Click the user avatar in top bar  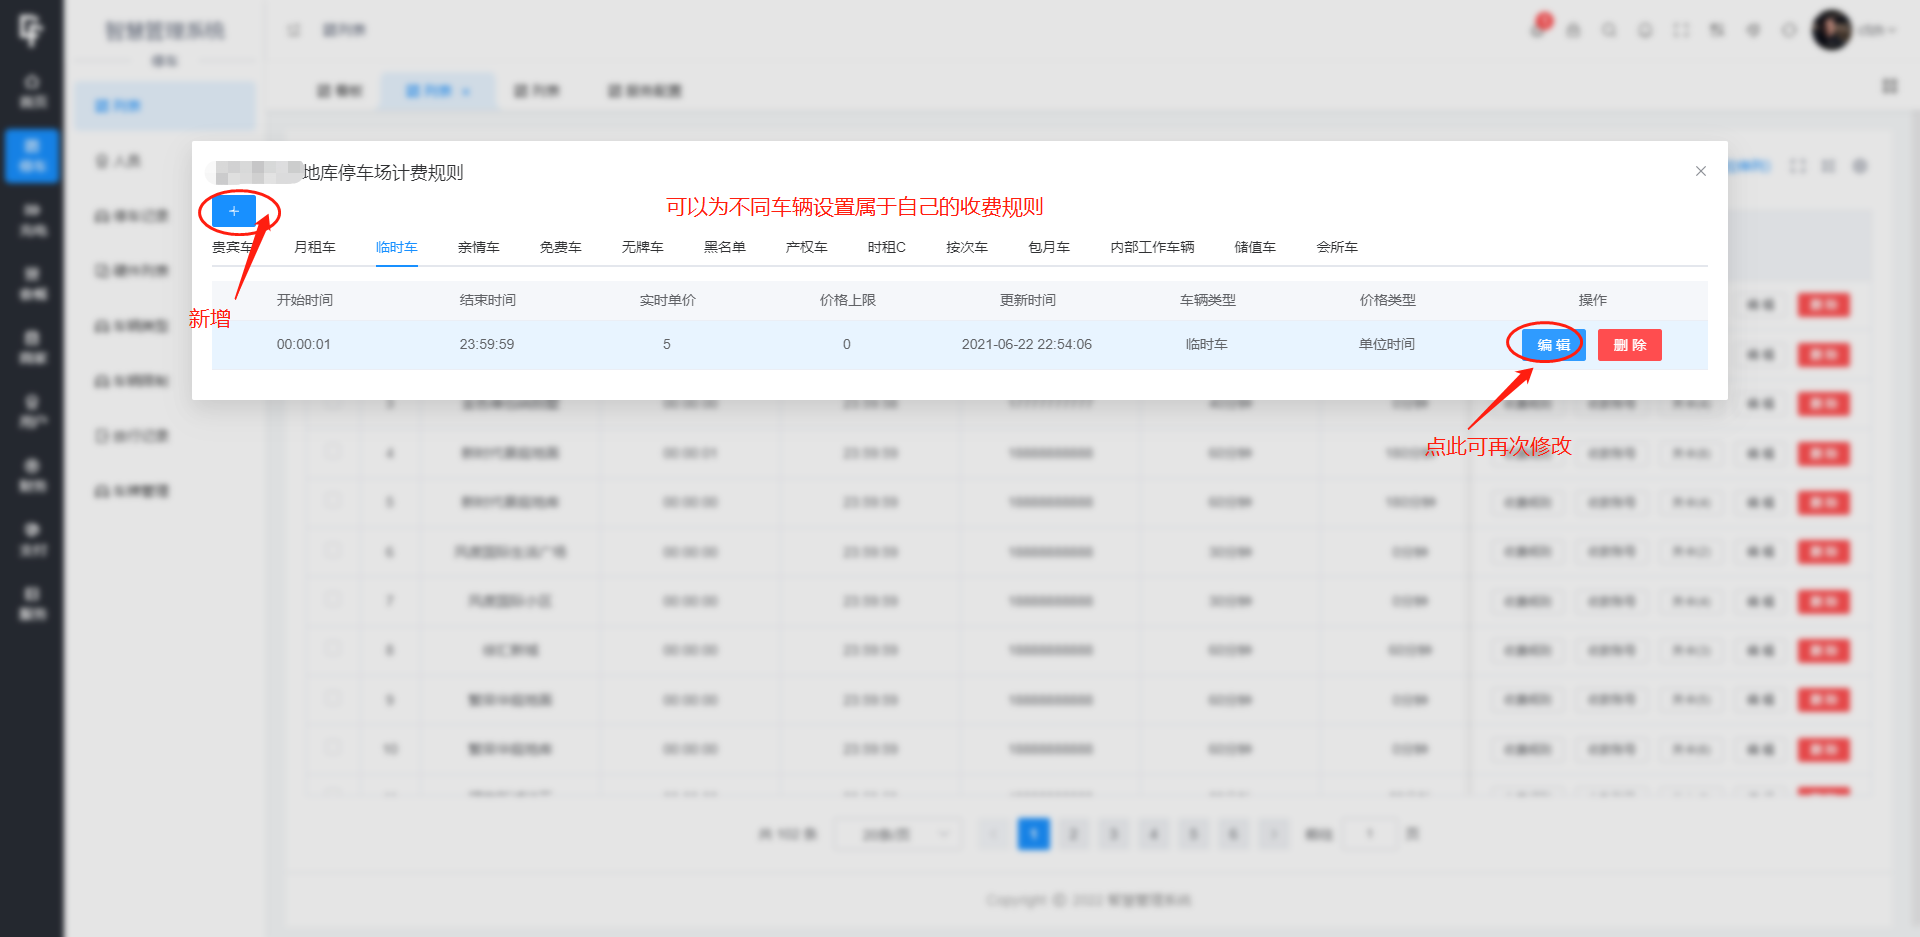point(1831,30)
